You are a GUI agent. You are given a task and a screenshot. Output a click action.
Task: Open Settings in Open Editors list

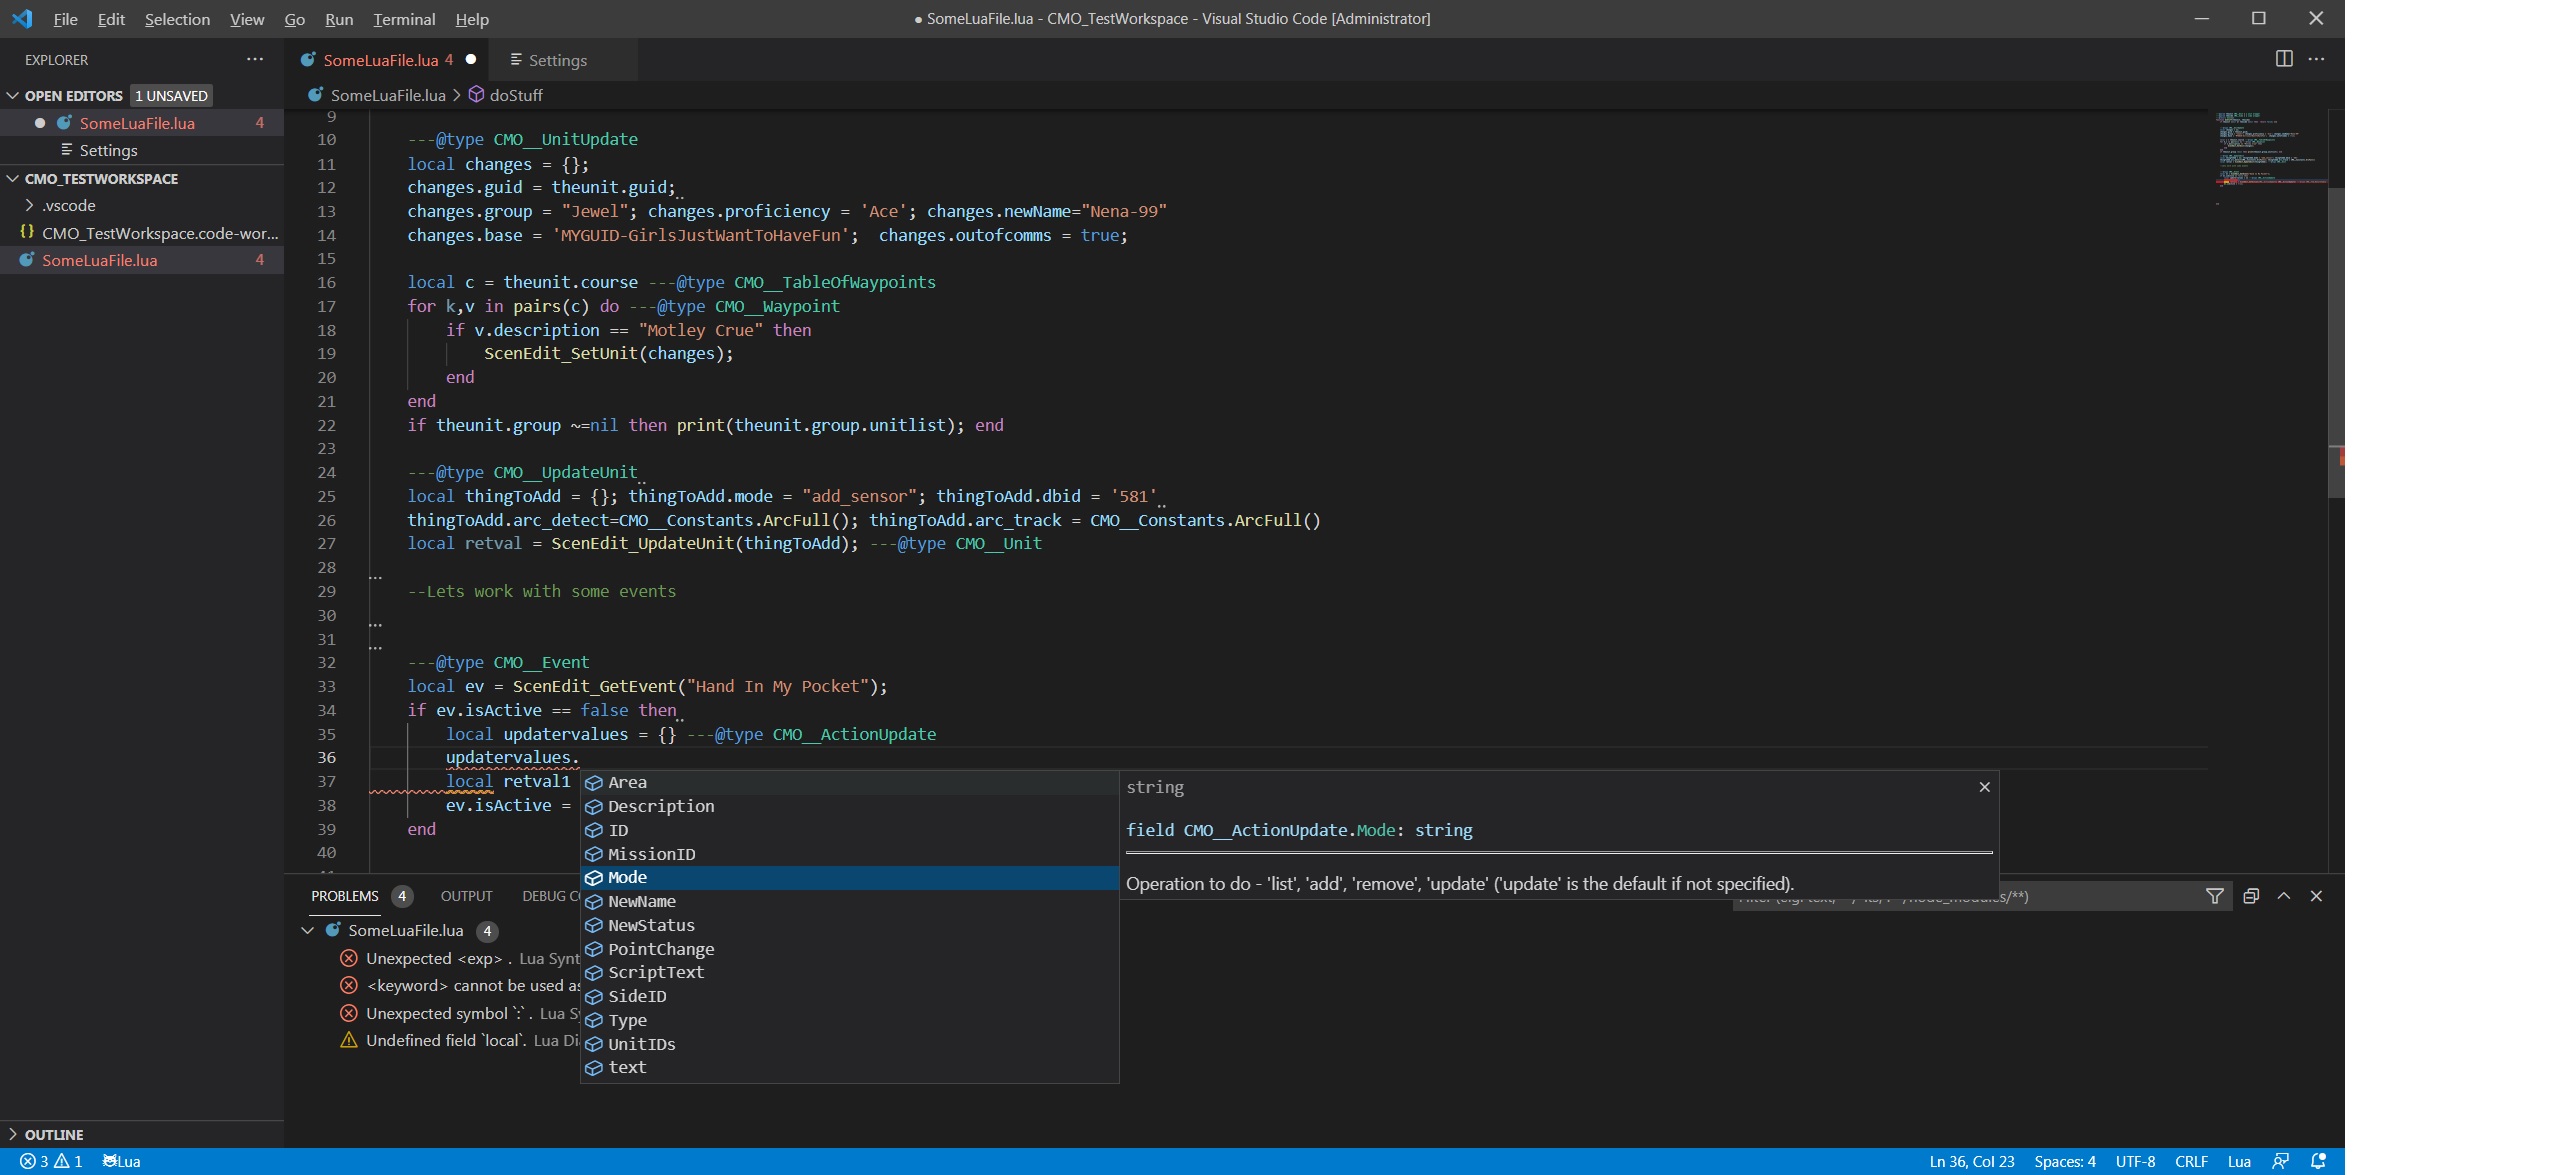[x=142, y=150]
